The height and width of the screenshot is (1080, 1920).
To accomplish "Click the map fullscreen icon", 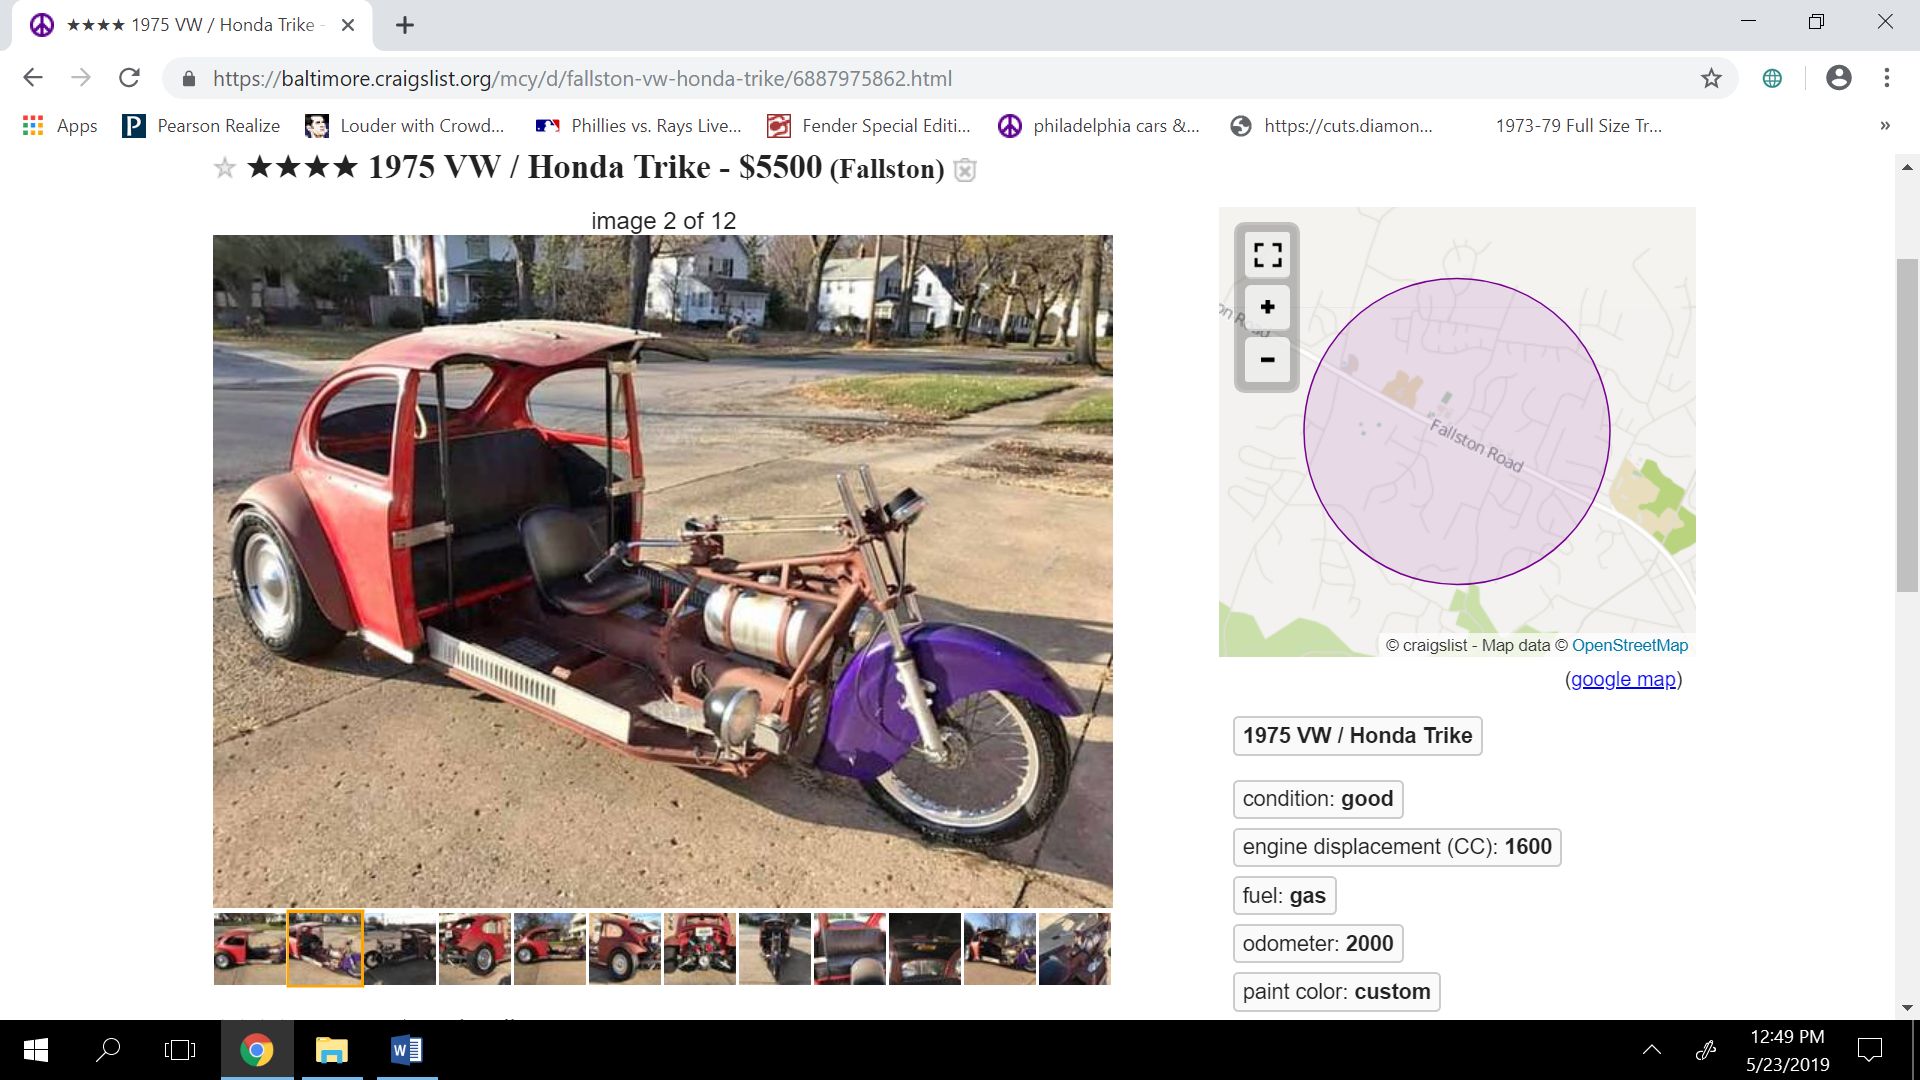I will 1267,255.
